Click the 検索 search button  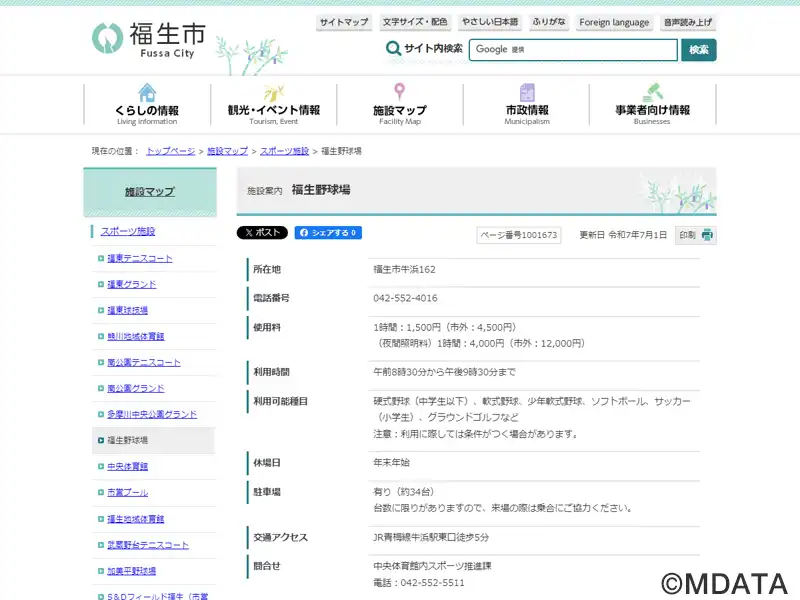click(698, 50)
